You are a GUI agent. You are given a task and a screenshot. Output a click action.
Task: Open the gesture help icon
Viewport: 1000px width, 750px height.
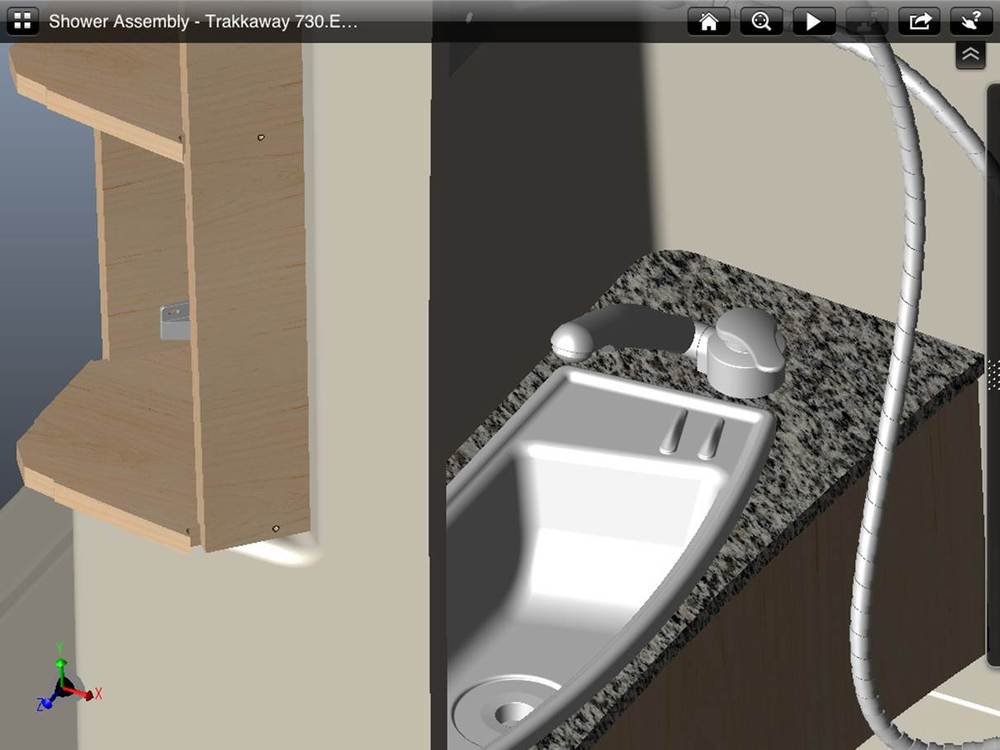click(971, 21)
